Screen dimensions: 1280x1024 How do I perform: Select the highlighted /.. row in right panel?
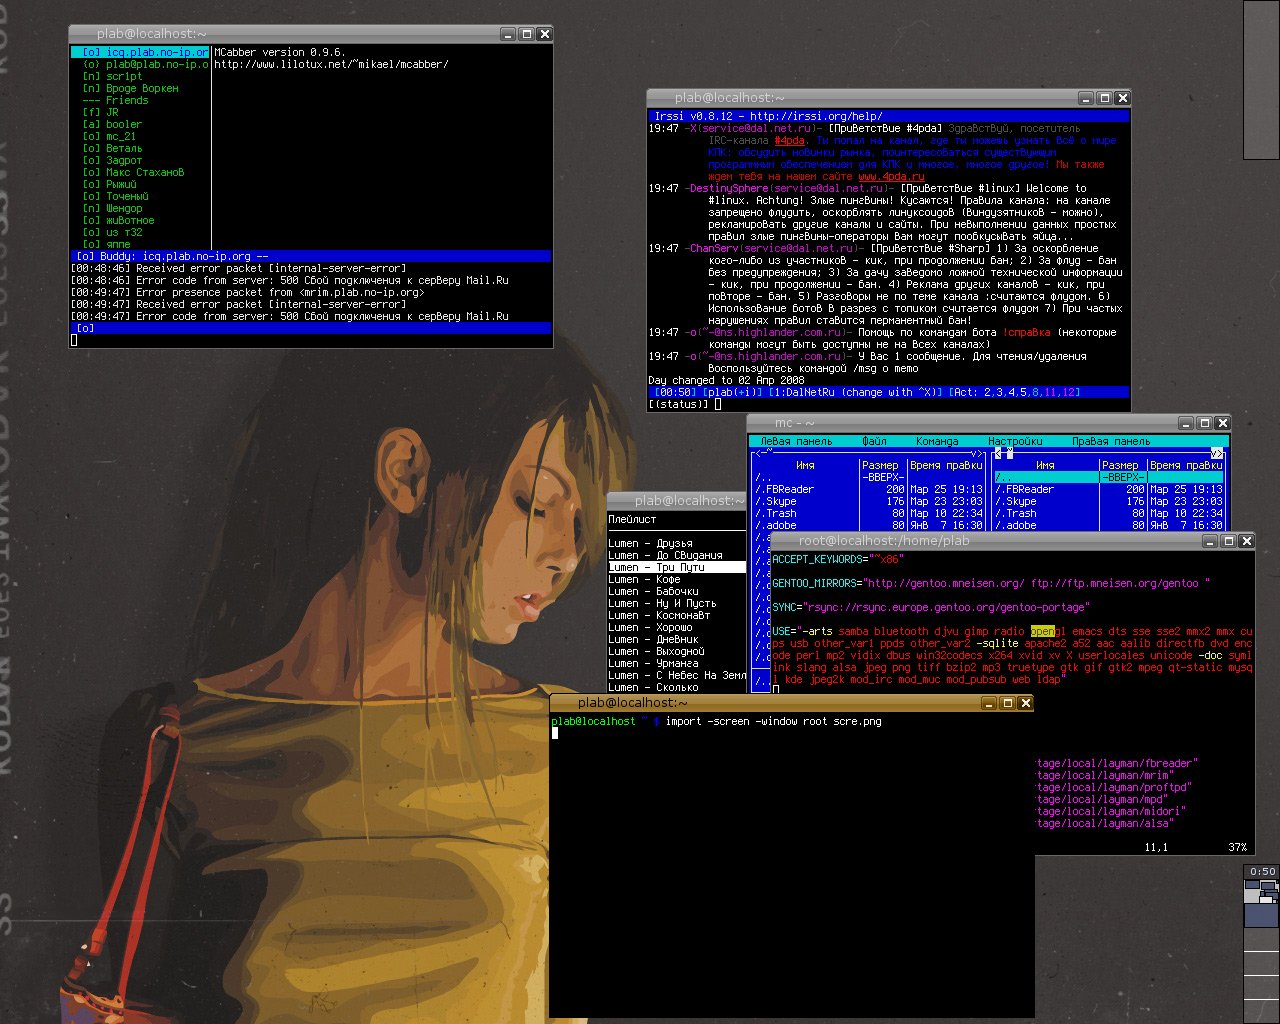pos(1109,477)
